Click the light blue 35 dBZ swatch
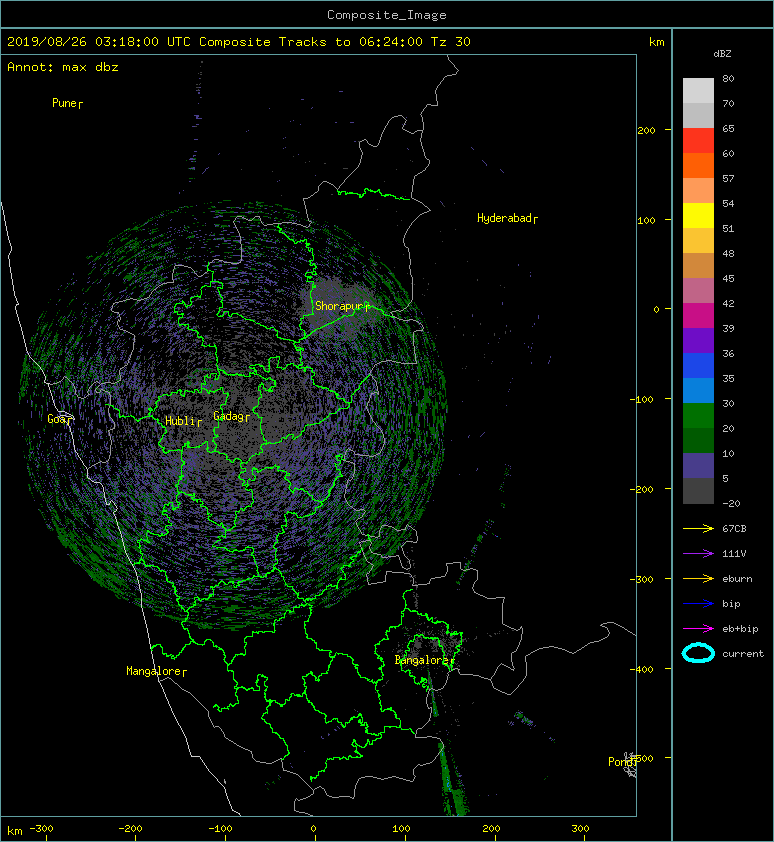The width and height of the screenshot is (774, 842). 698,390
